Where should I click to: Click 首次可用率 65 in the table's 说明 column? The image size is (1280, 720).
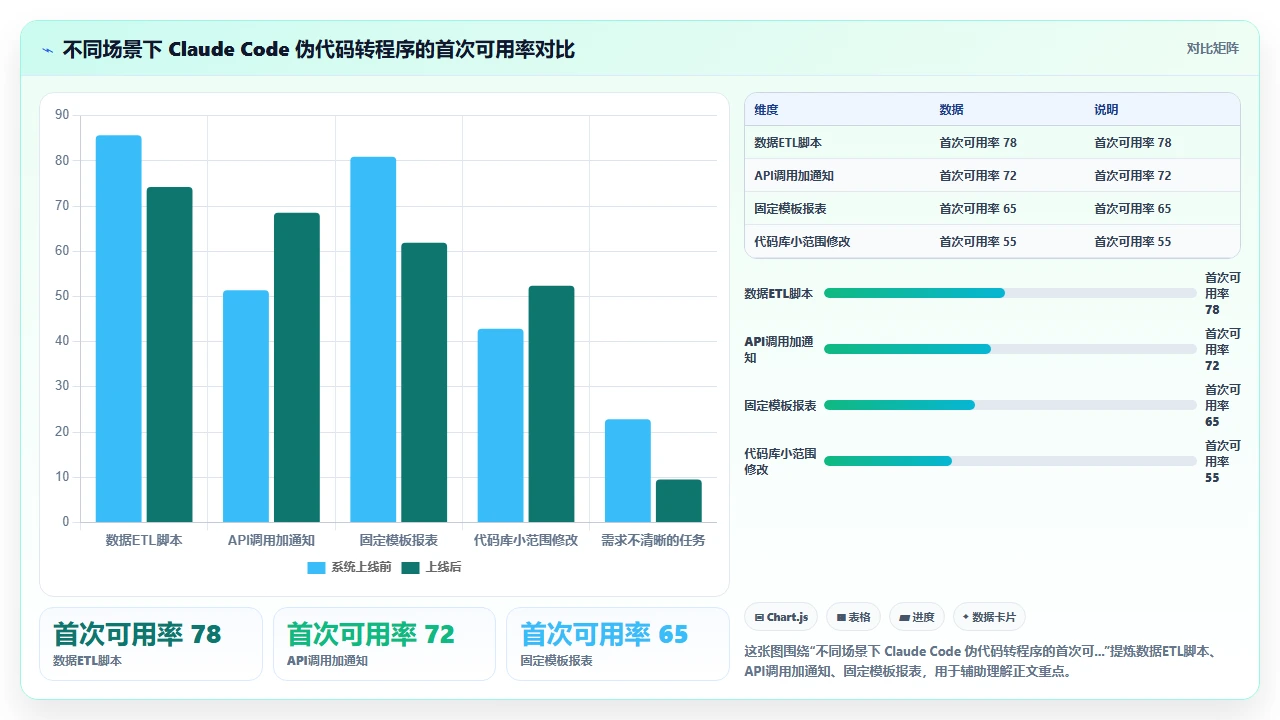(1133, 209)
